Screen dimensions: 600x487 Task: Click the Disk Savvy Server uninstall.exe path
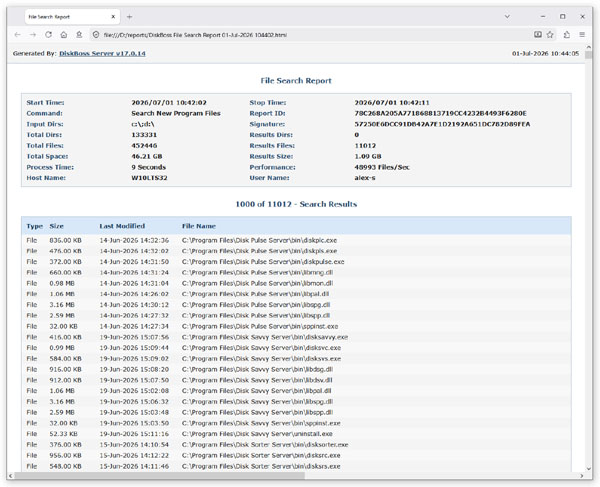tap(257, 434)
